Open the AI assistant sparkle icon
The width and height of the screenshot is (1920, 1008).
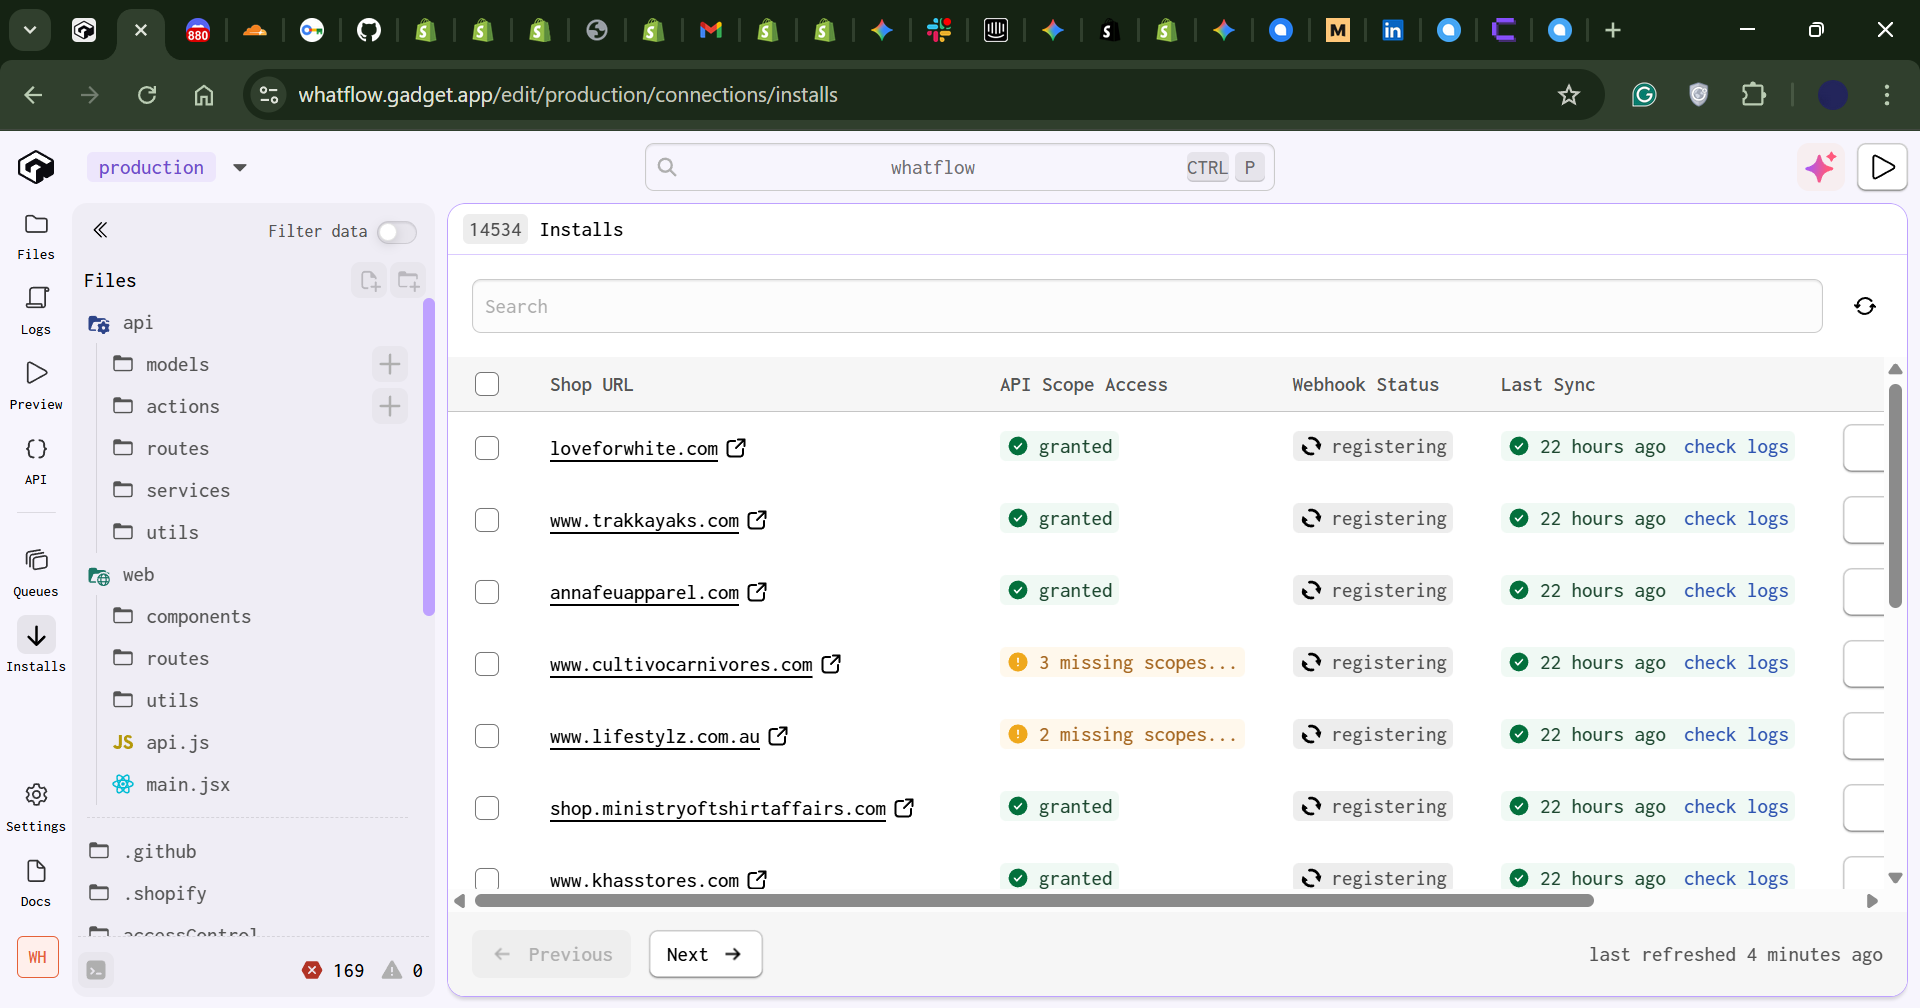click(x=1821, y=167)
